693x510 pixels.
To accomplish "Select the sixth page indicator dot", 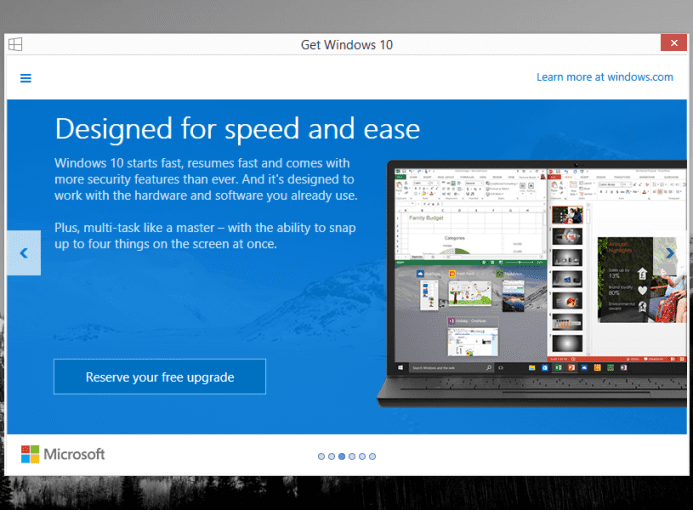I will click(373, 457).
